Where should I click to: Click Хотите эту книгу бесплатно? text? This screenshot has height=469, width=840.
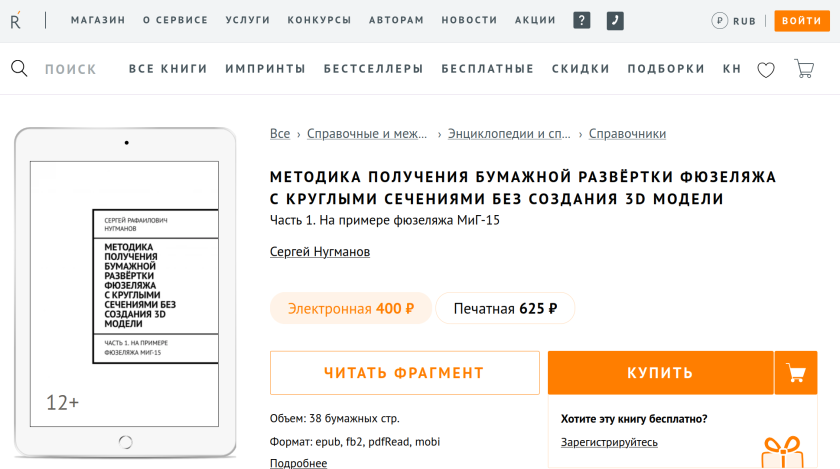coord(634,419)
